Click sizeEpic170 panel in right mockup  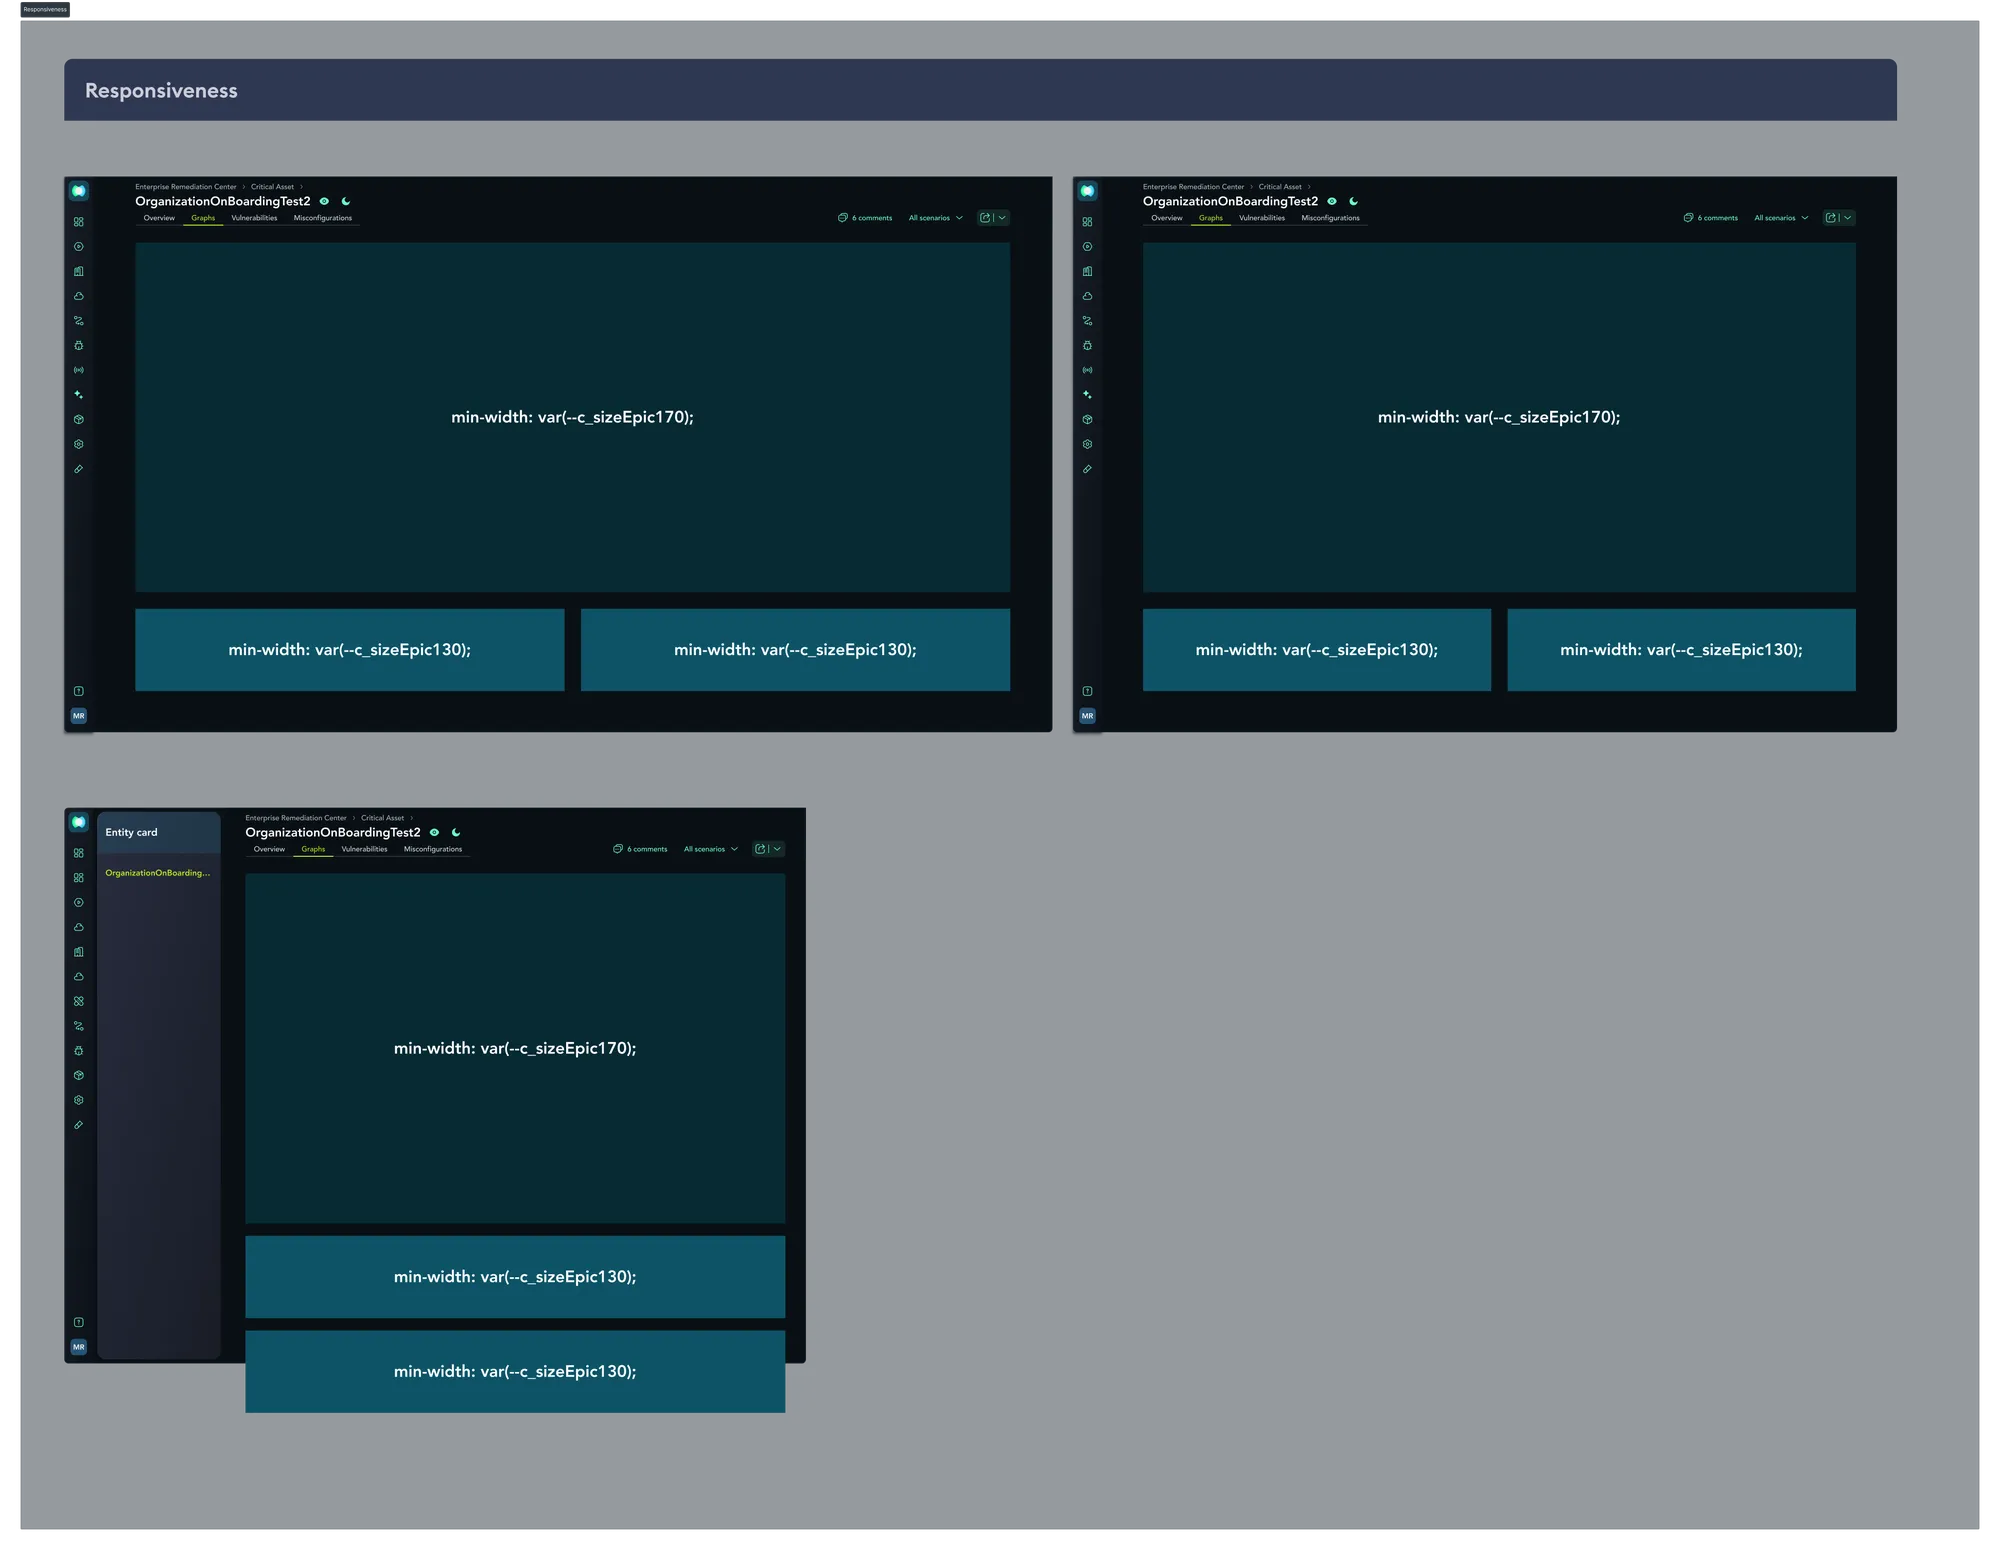1499,417
